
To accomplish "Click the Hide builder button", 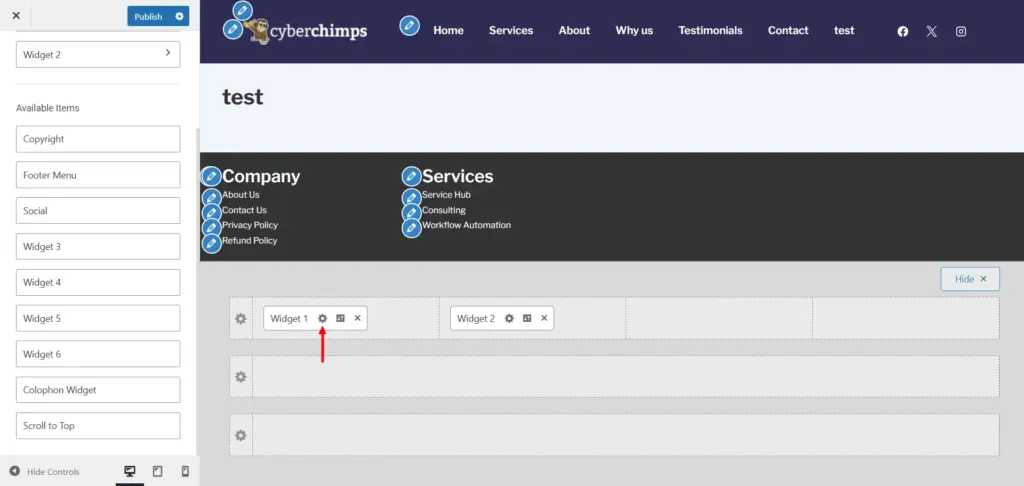I will [x=970, y=279].
